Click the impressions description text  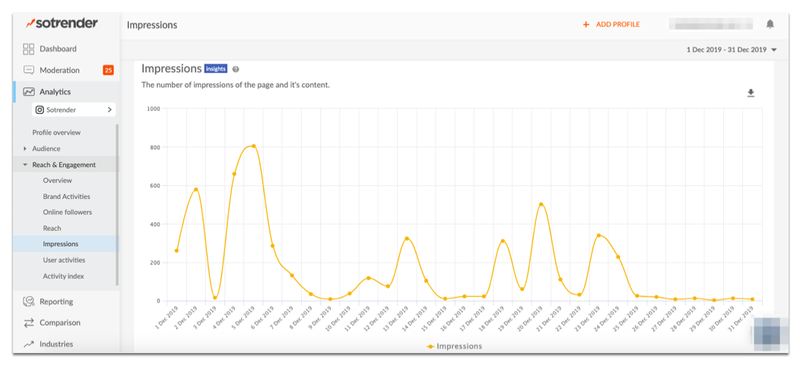coord(236,85)
